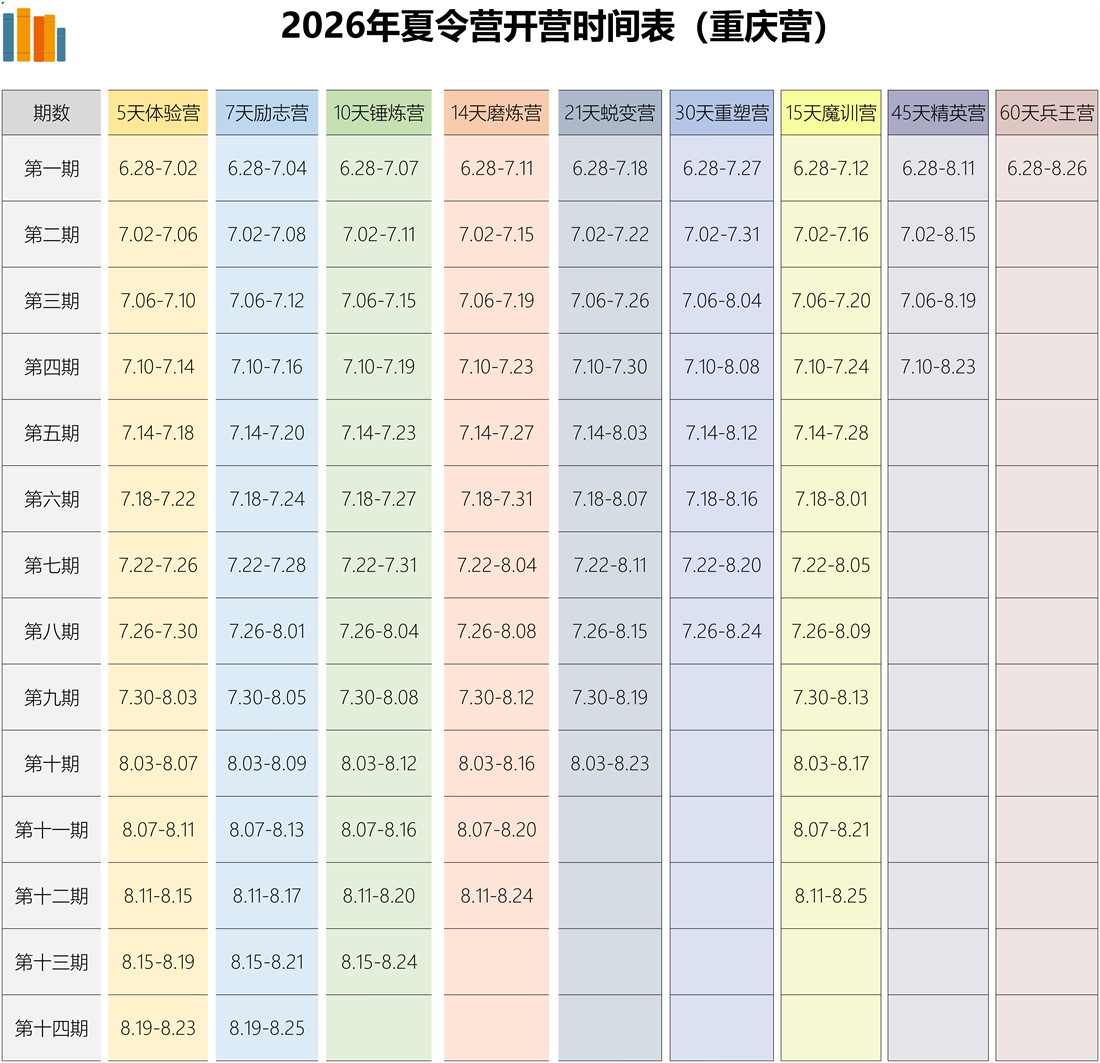The width and height of the screenshot is (1100, 1063).
Task: Select the yellow 15天魔训营 header
Action: coord(831,113)
